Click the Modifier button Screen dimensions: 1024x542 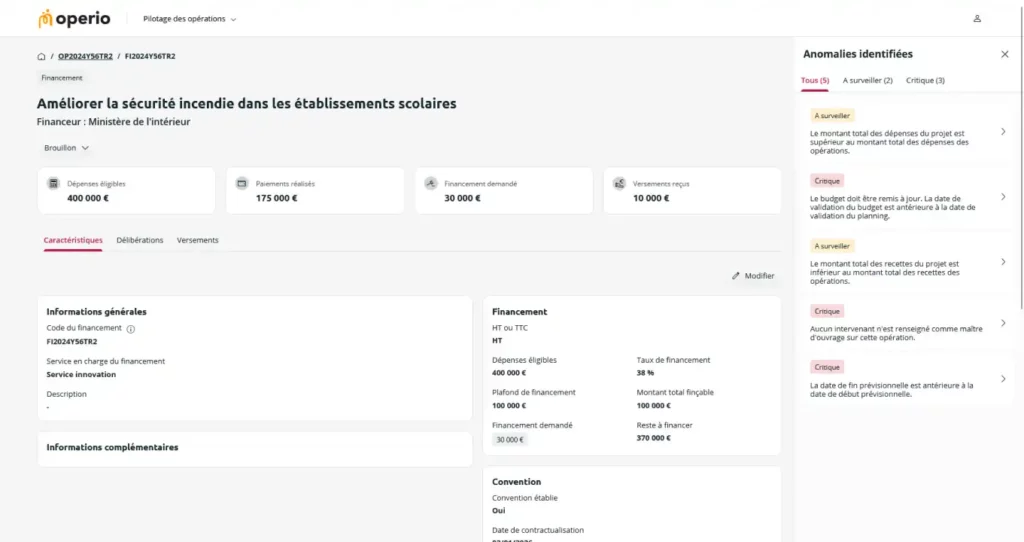pyautogui.click(x=753, y=276)
